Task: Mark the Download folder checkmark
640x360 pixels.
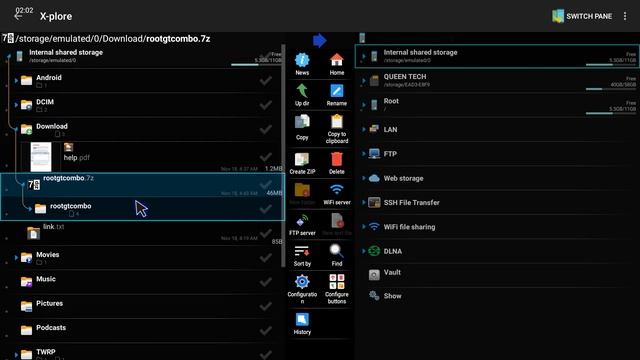Action: tap(266, 129)
